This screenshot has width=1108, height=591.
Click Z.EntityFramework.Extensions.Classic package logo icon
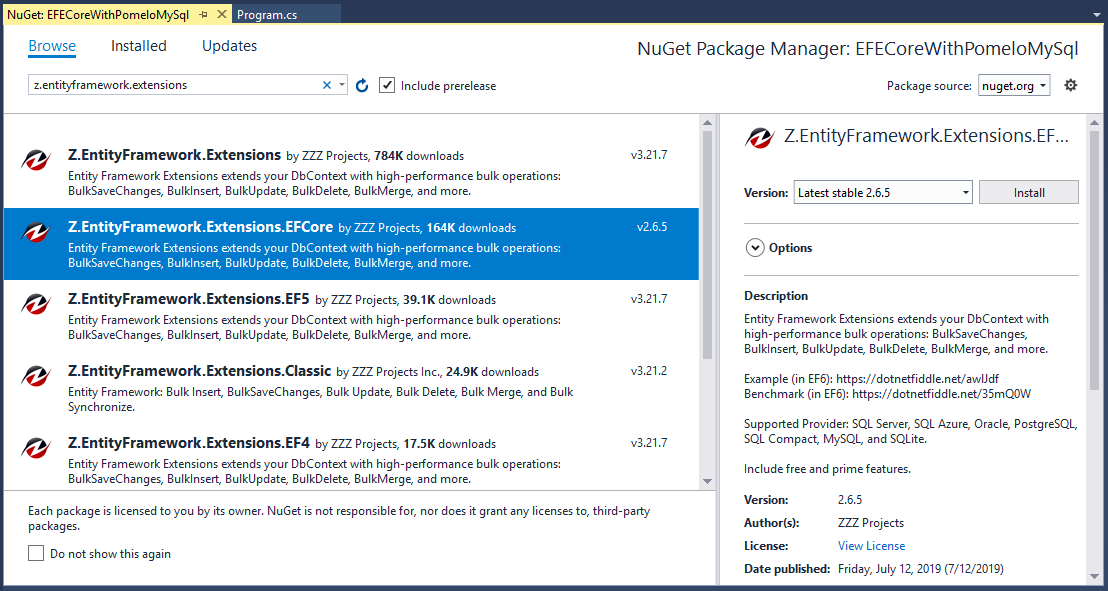pyautogui.click(x=35, y=377)
